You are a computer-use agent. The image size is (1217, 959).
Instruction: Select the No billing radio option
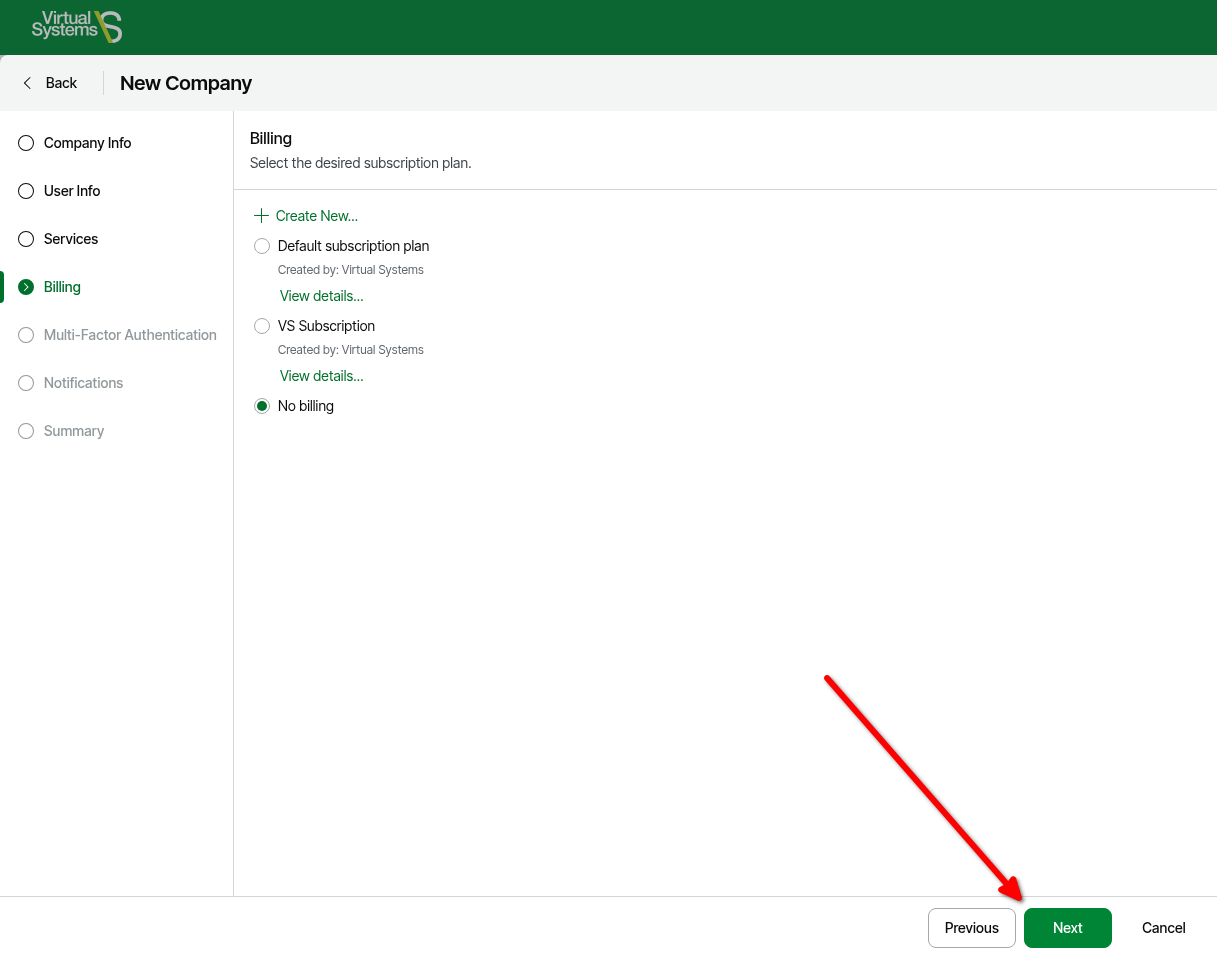(262, 406)
